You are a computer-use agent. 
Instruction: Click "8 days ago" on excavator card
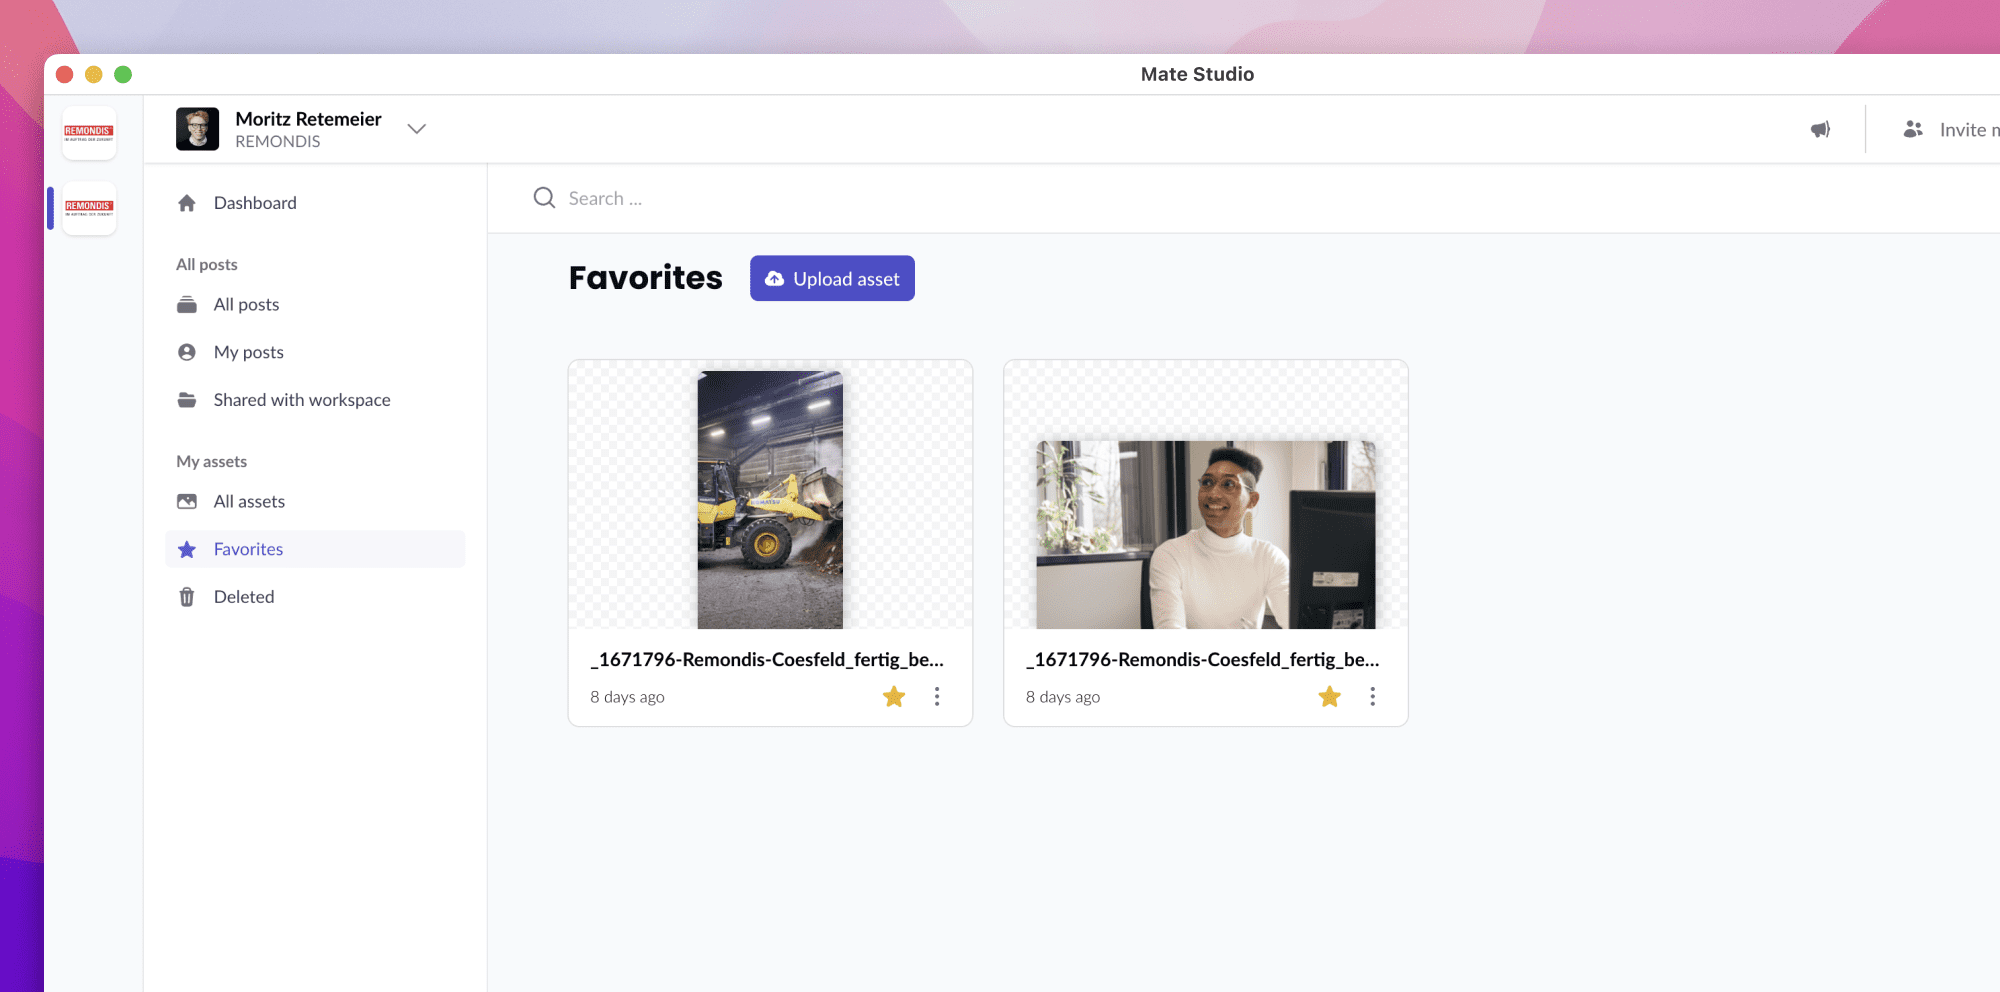627,697
